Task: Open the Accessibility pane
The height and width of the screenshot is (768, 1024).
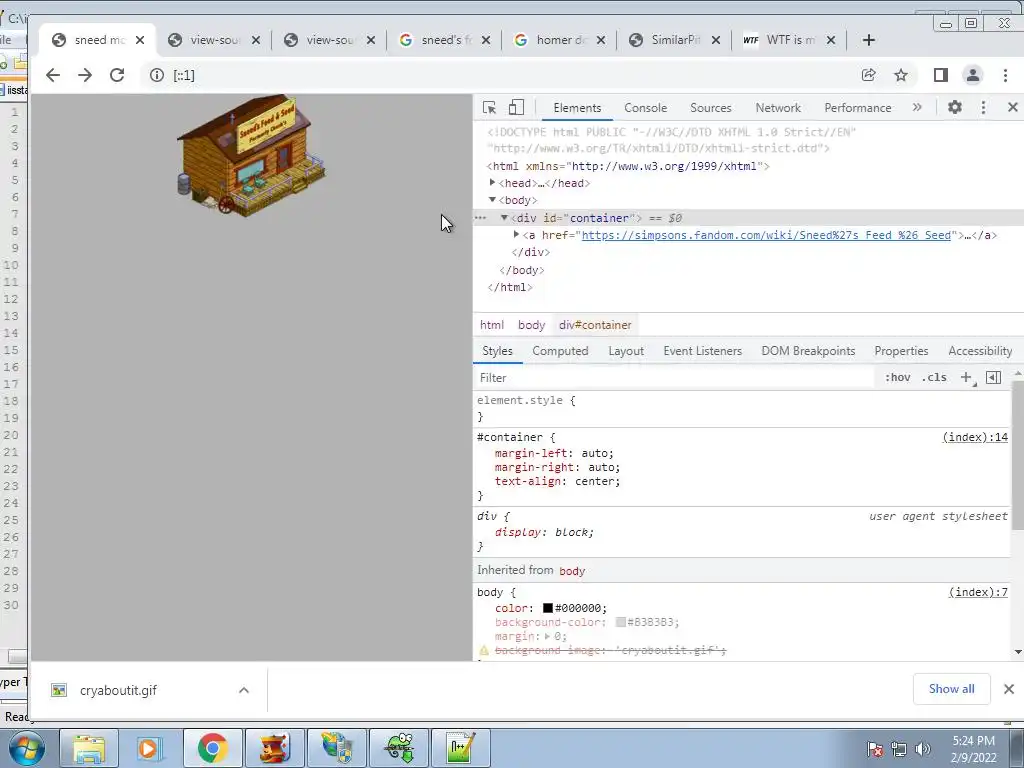Action: tap(980, 351)
